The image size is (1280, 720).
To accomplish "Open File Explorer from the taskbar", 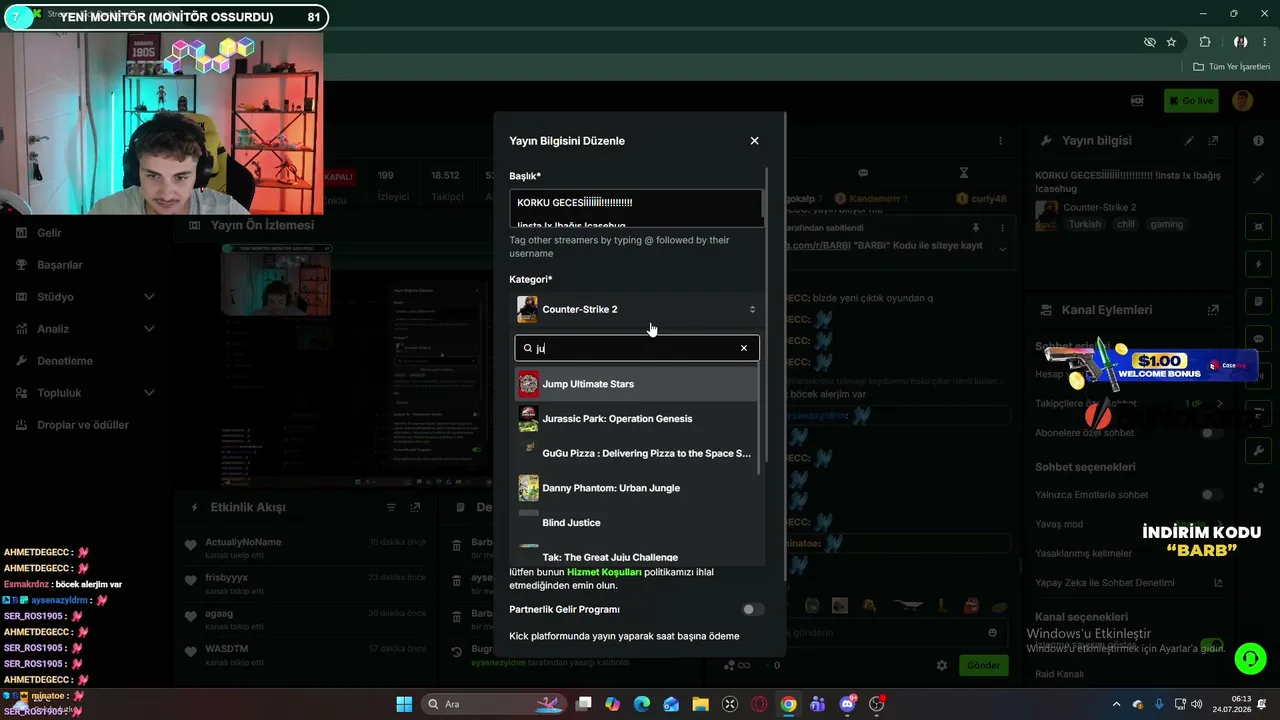I will coord(700,704).
